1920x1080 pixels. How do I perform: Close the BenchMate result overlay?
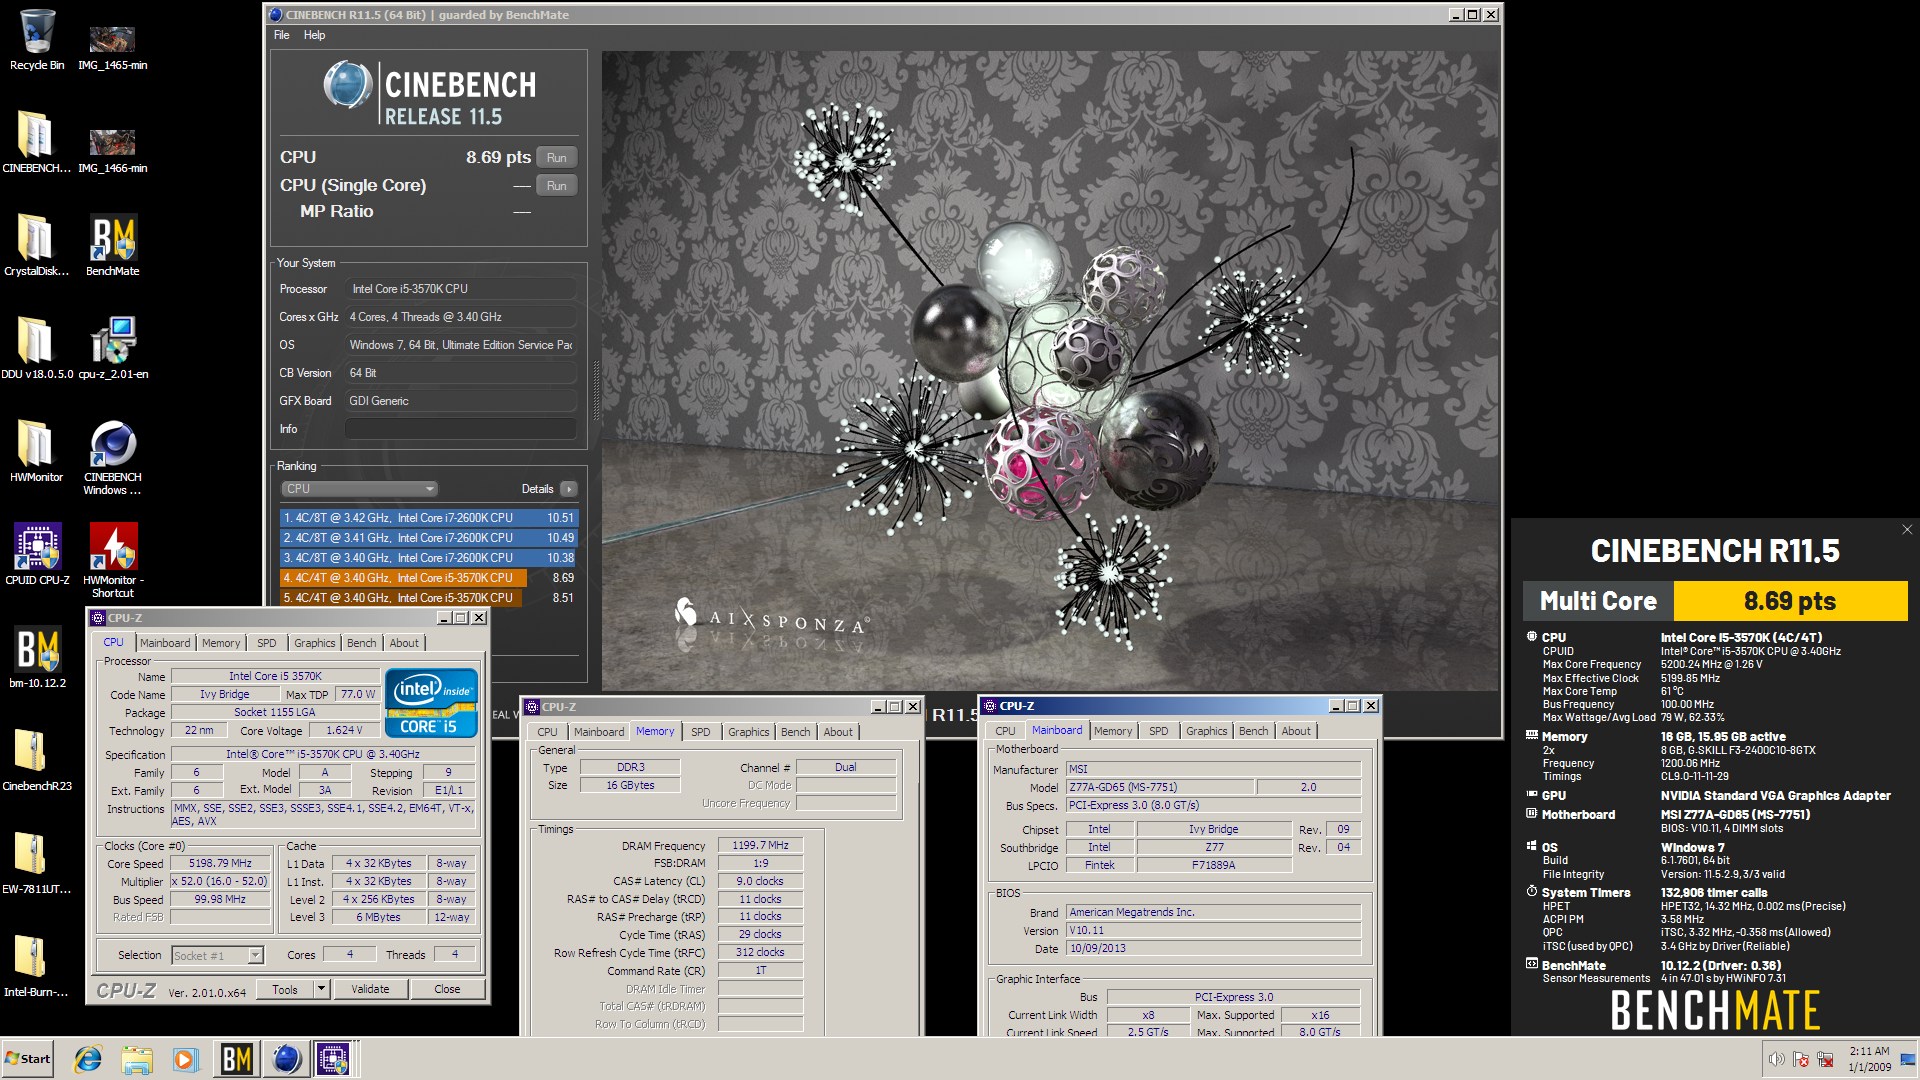pos(1907,530)
